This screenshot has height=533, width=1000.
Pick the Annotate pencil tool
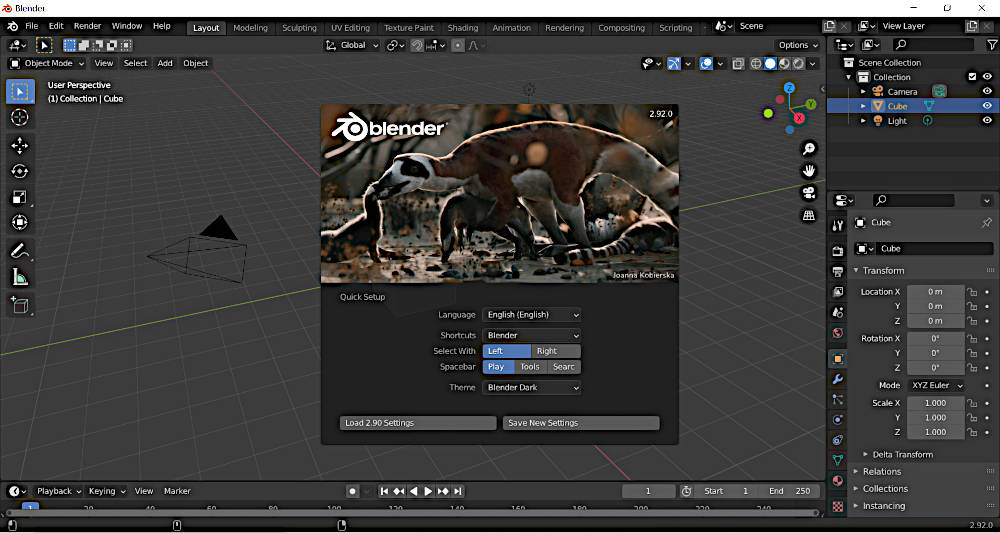click(19, 250)
